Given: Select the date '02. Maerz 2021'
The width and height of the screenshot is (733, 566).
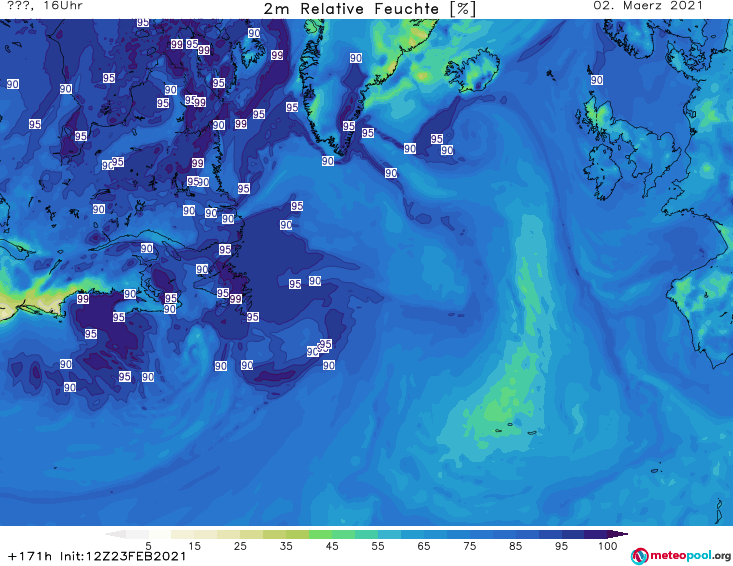Looking at the screenshot, I should (x=648, y=6).
